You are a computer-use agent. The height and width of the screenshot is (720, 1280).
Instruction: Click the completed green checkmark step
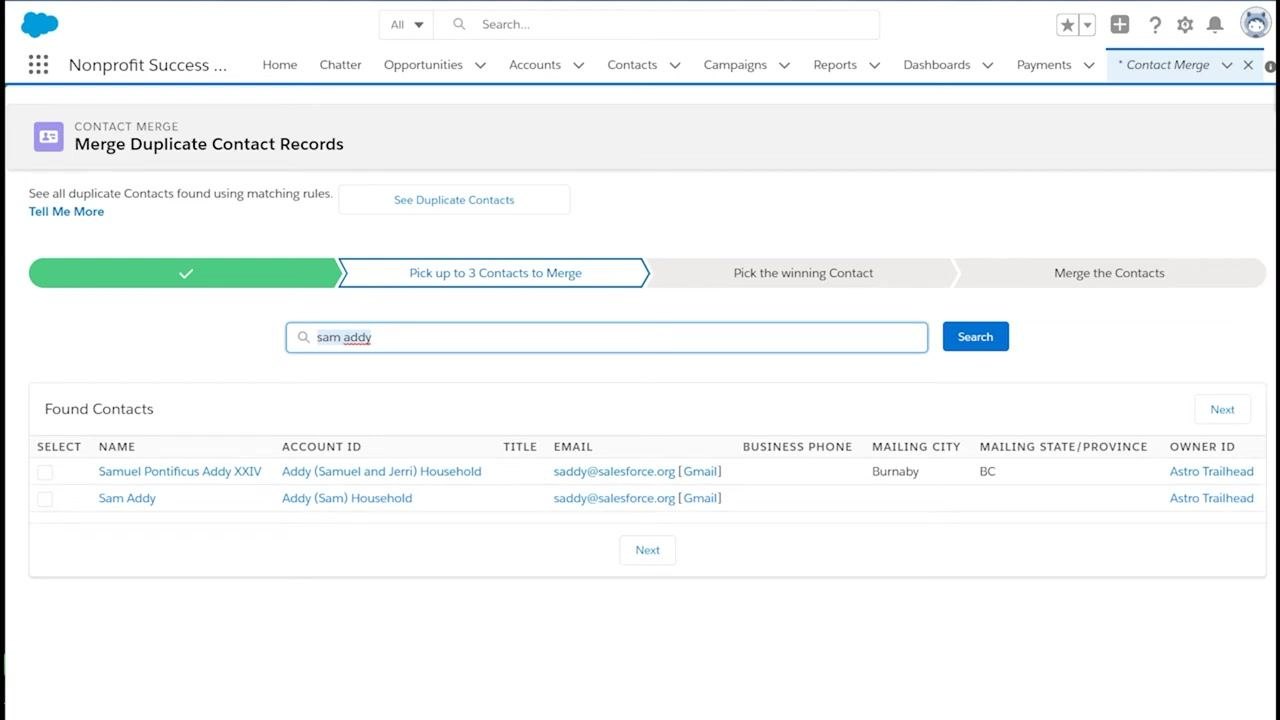(186, 273)
